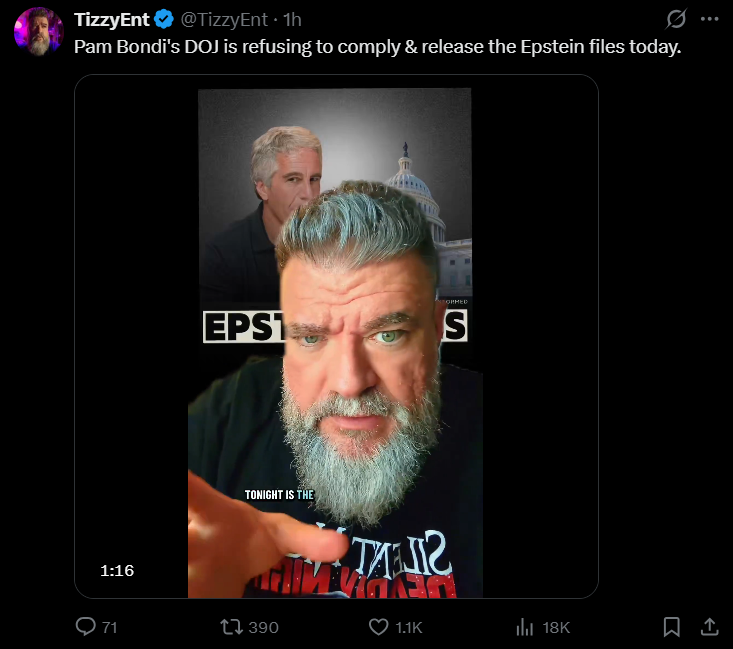Click the blue verified badge
This screenshot has height=649, width=733.
click(x=164, y=20)
